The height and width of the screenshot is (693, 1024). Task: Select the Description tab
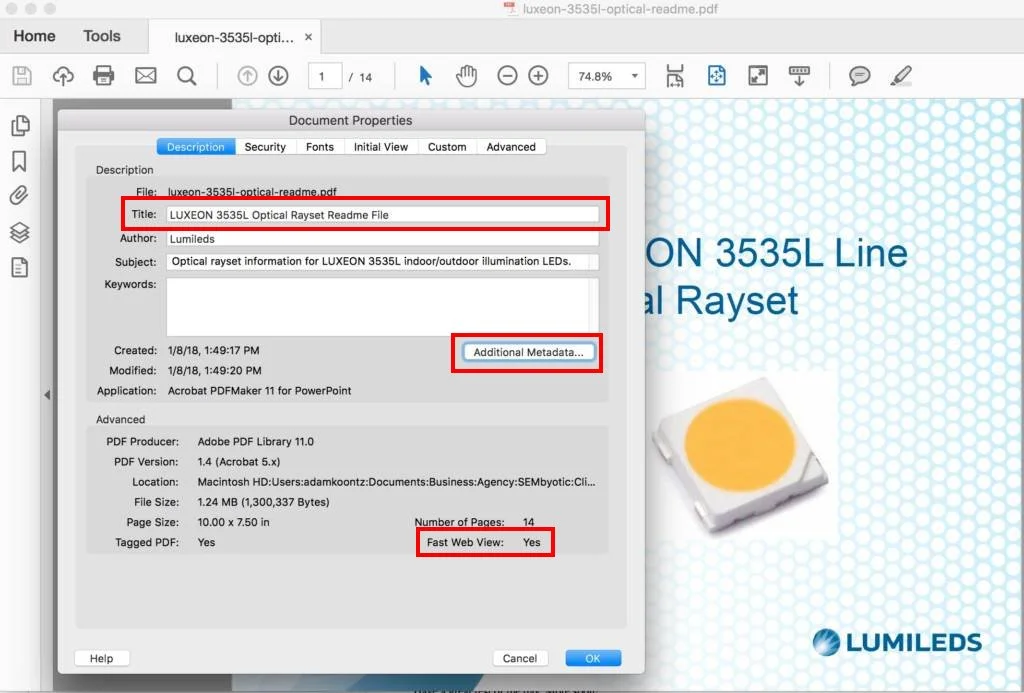(x=196, y=147)
